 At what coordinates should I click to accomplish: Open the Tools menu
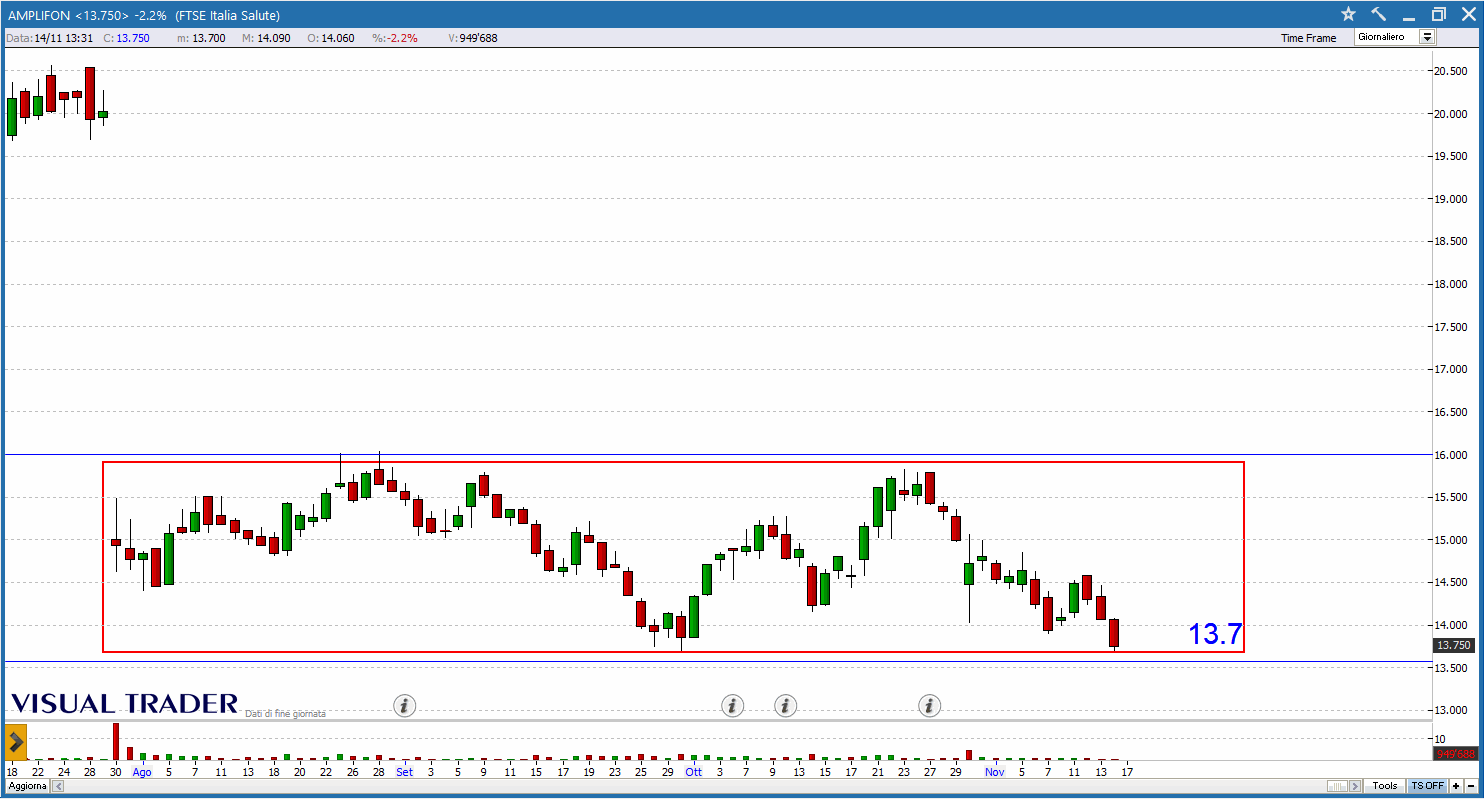[x=1385, y=786]
